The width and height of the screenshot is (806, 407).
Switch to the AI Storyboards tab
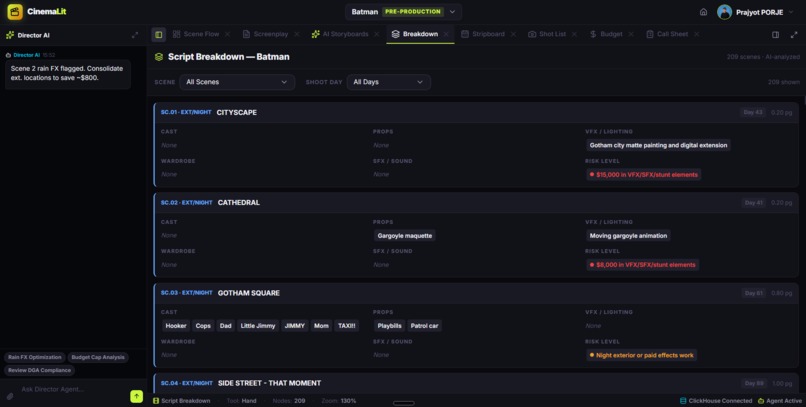pos(345,34)
